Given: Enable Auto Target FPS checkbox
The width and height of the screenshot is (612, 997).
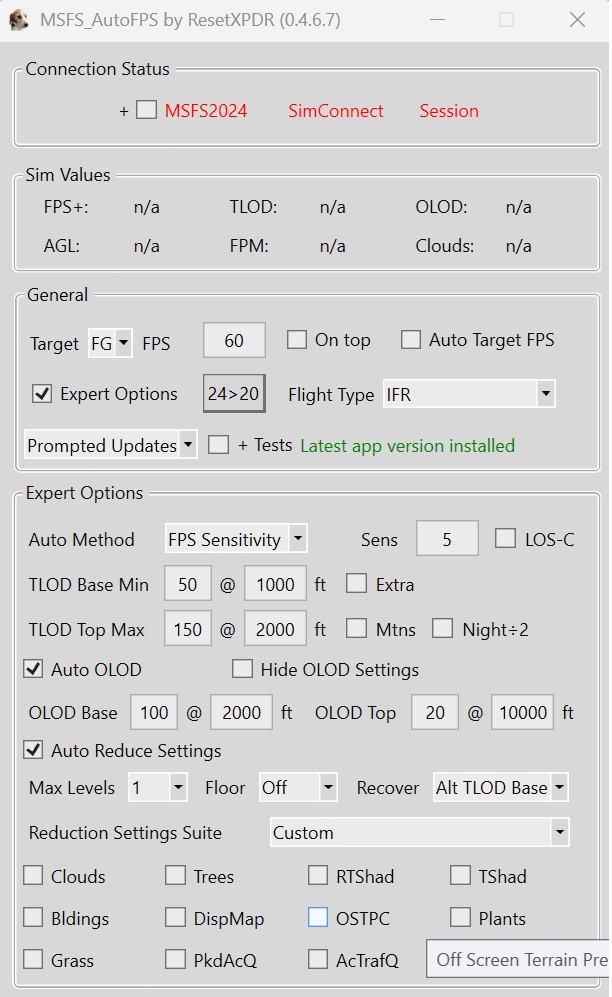Looking at the screenshot, I should coord(411,340).
